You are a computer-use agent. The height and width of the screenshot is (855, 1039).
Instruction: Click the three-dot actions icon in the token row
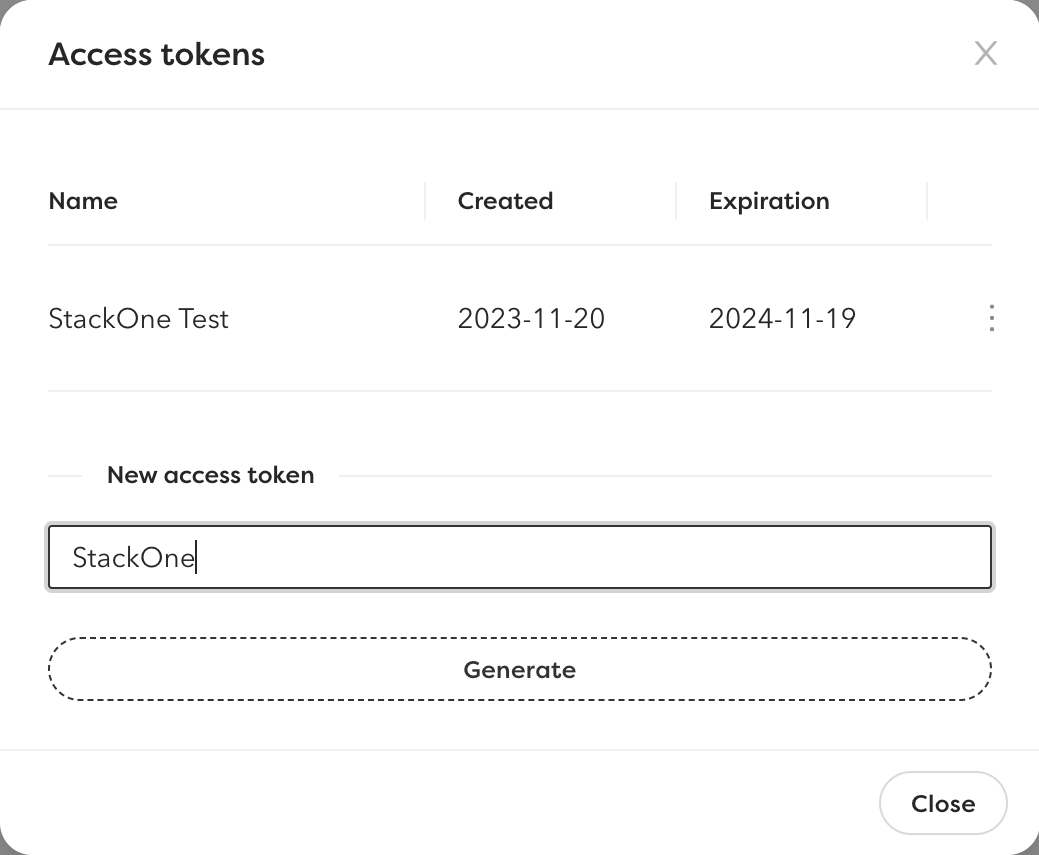(991, 318)
